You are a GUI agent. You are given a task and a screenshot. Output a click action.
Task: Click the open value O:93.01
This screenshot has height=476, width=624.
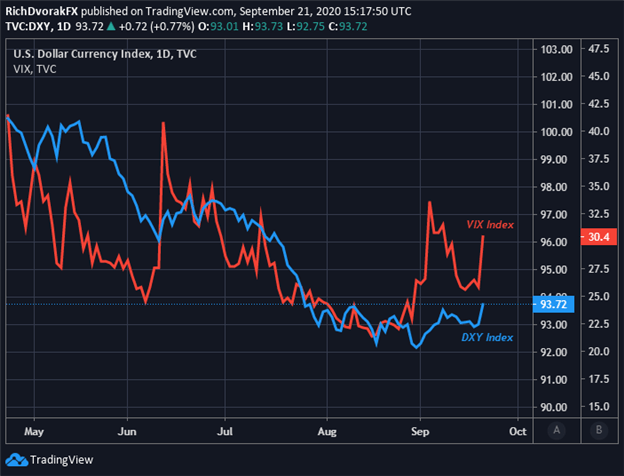point(218,27)
